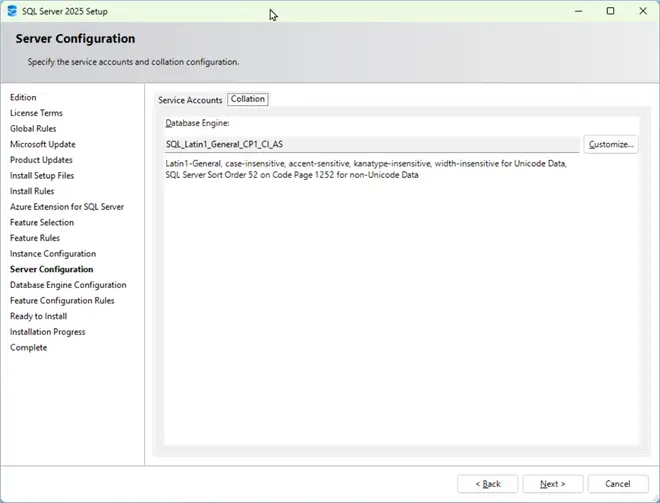Image resolution: width=660 pixels, height=503 pixels.
Task: Click the window resize grip
Action: [x=654, y=498]
